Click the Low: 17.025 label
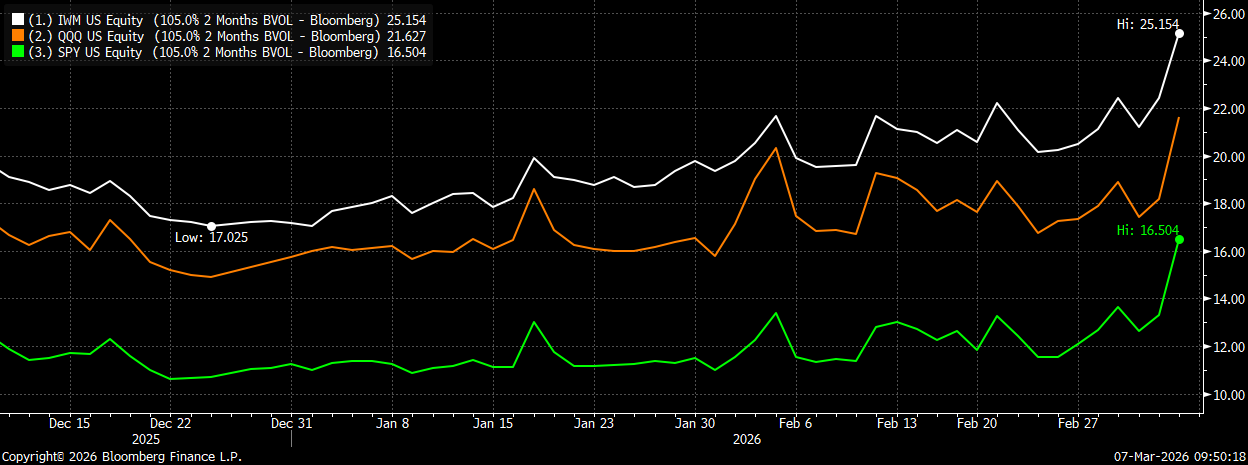This screenshot has width=1248, height=465. tap(213, 236)
